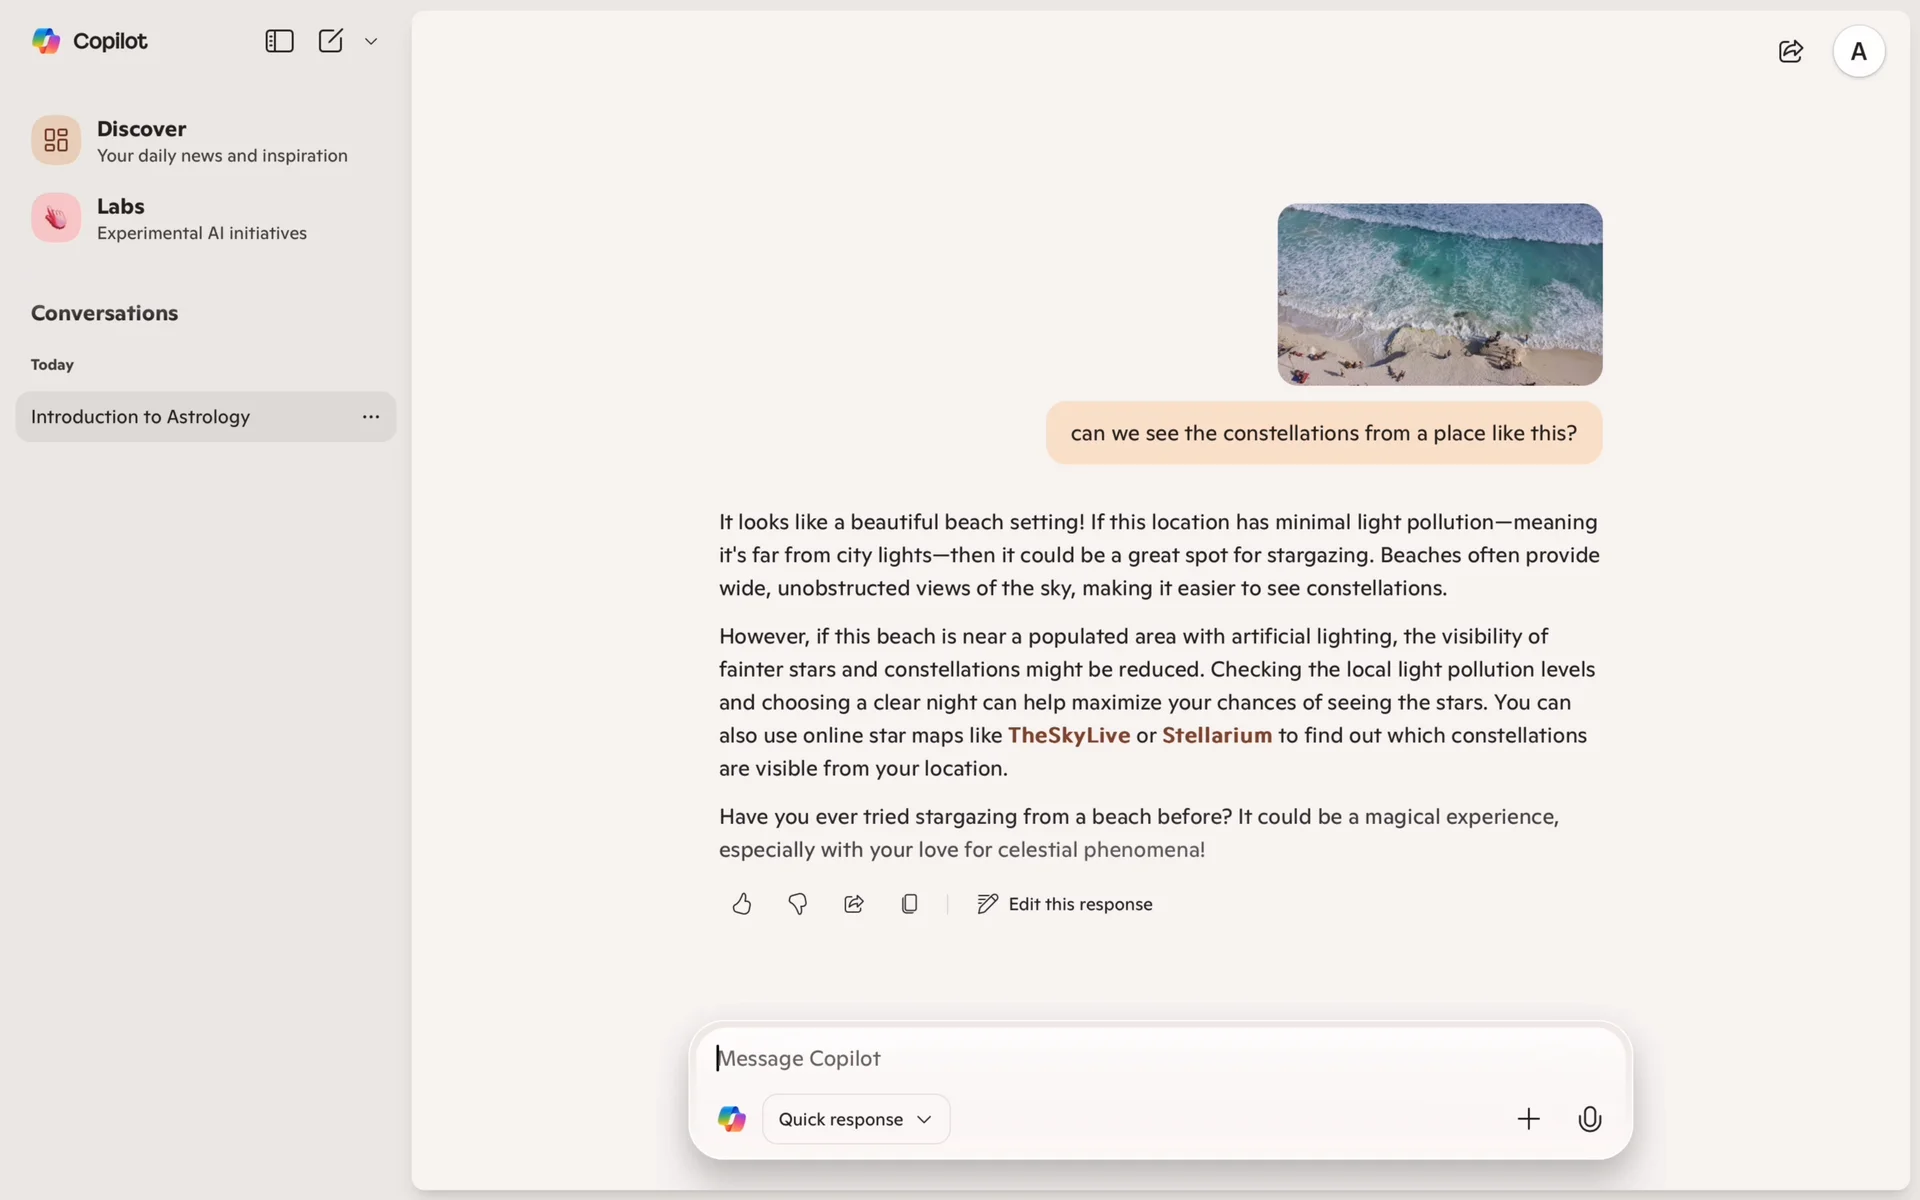Screen dimensions: 1920x1200
Task: Start a new chat with compose icon
Action: [x=330, y=41]
